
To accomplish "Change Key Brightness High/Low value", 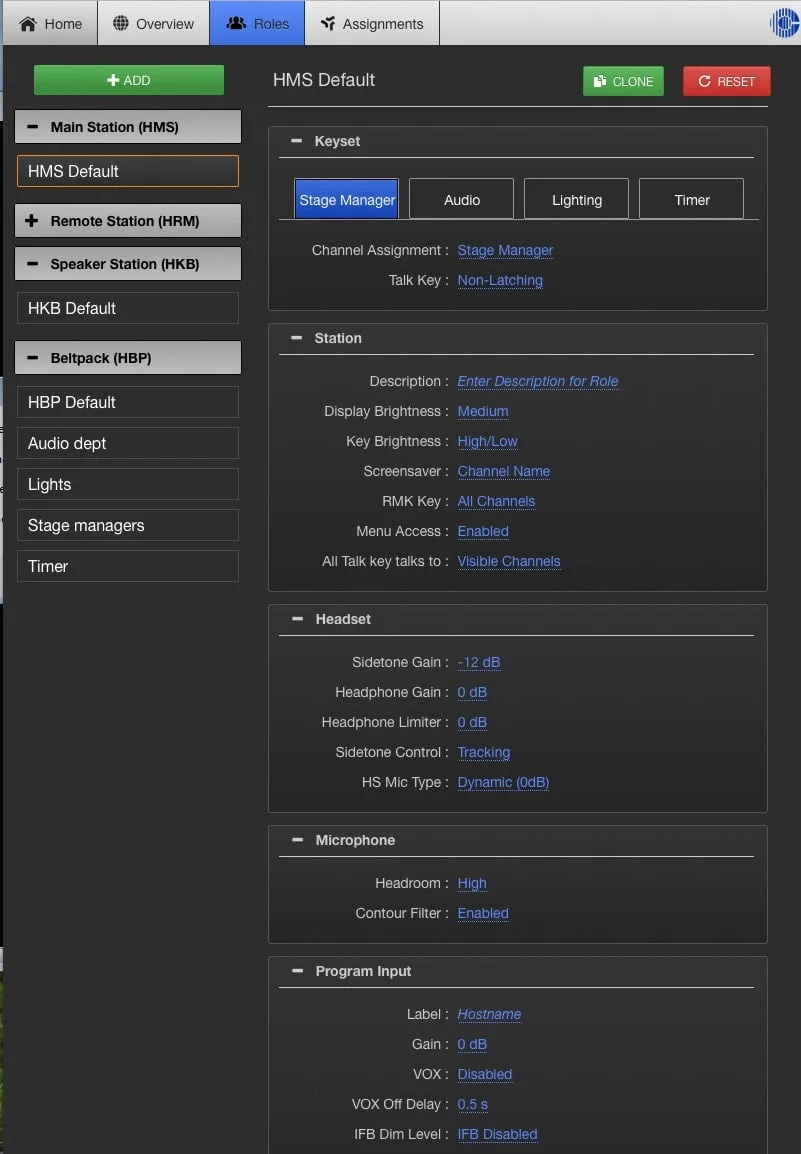I will coord(487,442).
